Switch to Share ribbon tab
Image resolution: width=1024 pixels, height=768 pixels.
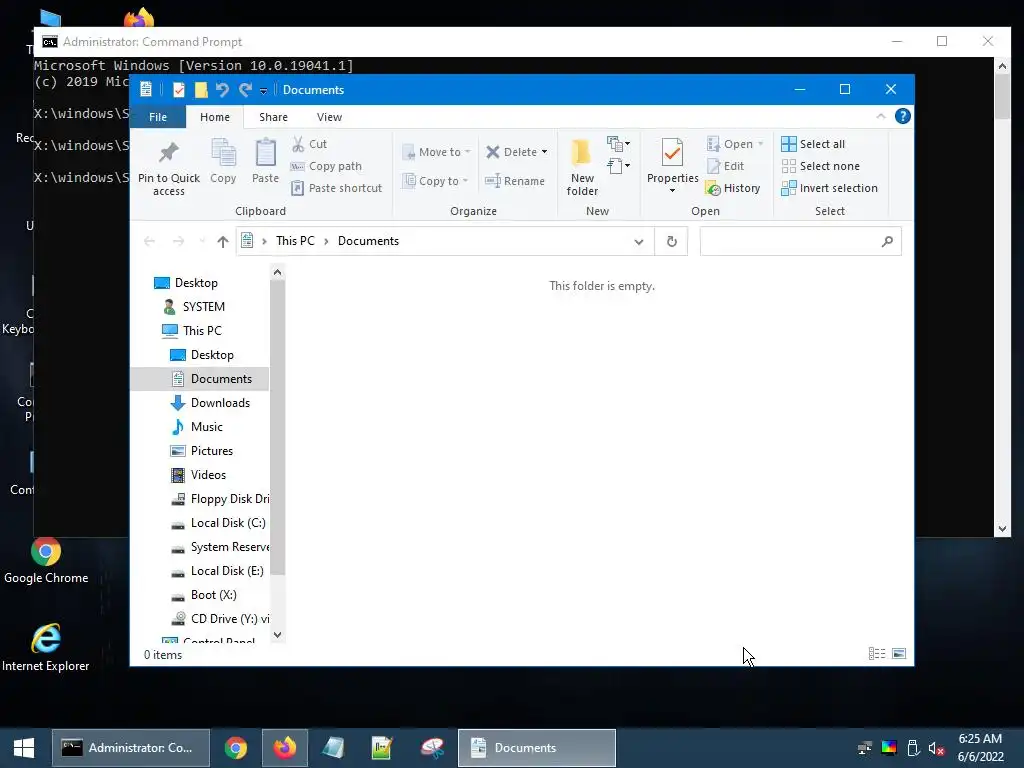tap(273, 117)
